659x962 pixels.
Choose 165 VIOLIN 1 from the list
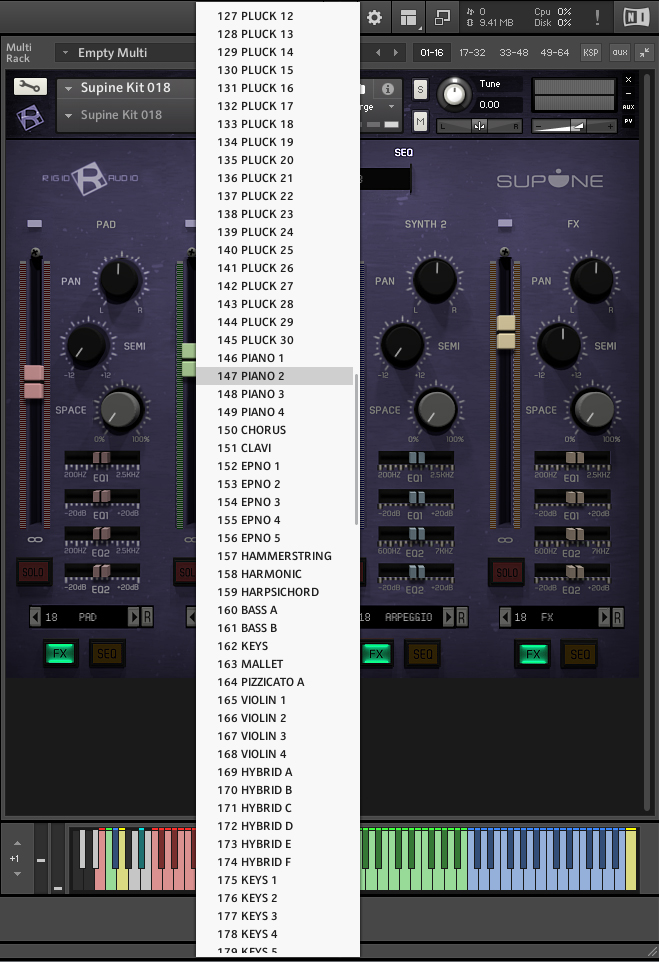click(275, 700)
